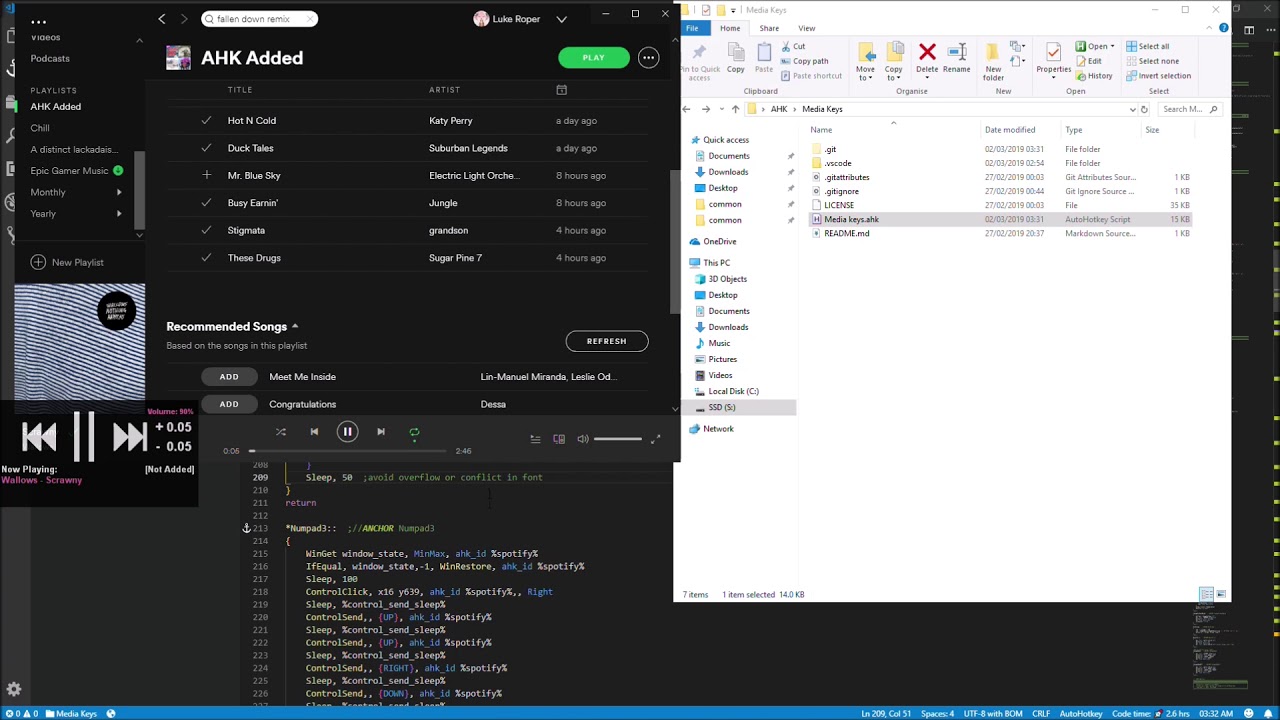1280x720 pixels.
Task: Refresh the Explorer address bar
Action: pyautogui.click(x=1144, y=109)
